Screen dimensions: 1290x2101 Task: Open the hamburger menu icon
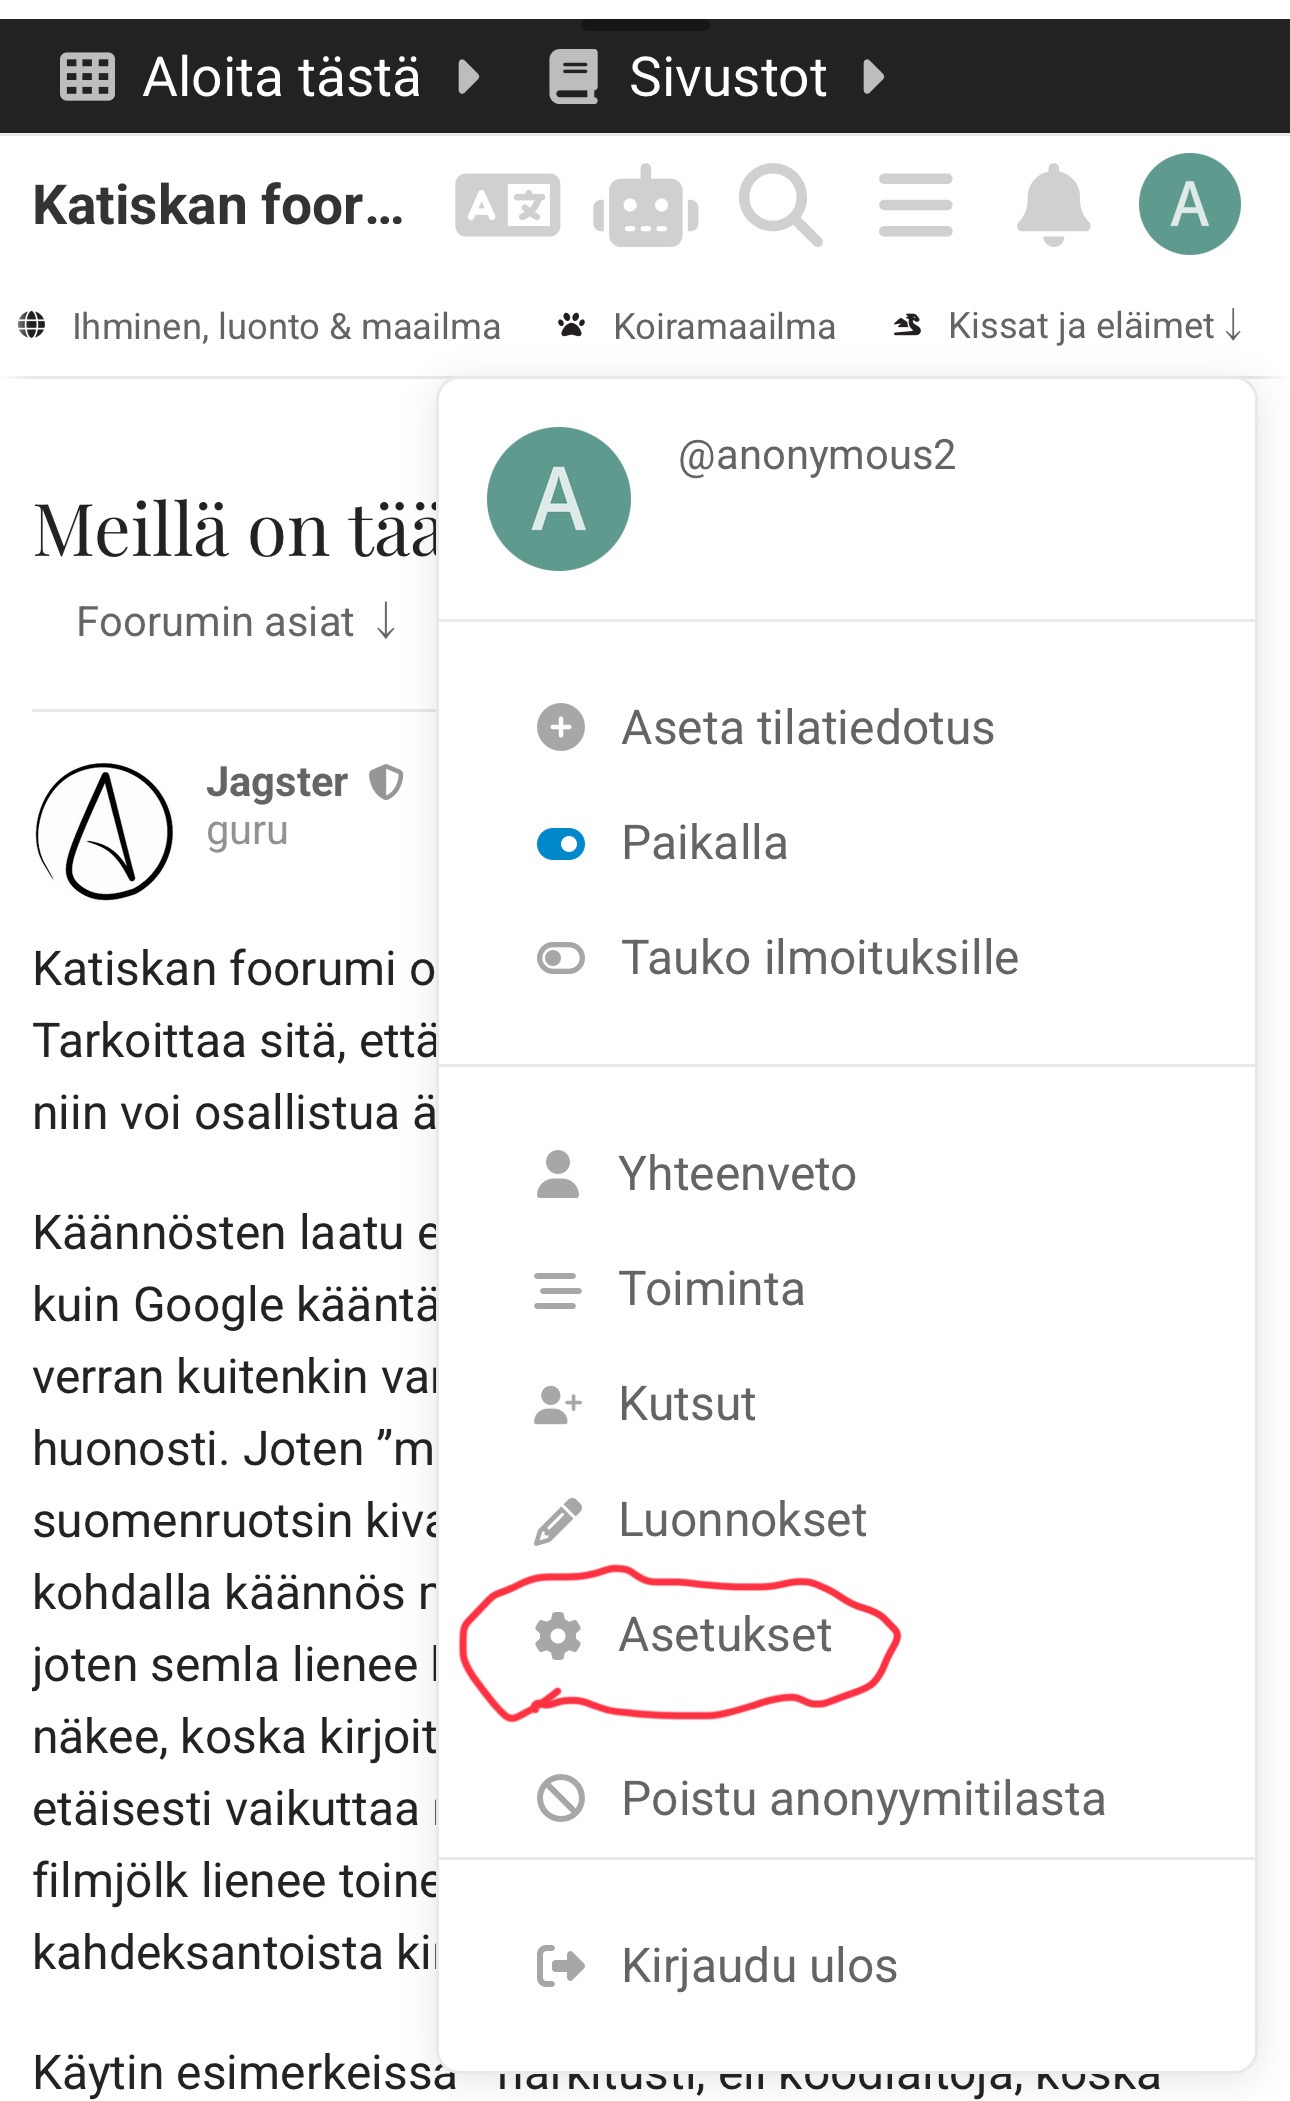pyautogui.click(x=915, y=205)
